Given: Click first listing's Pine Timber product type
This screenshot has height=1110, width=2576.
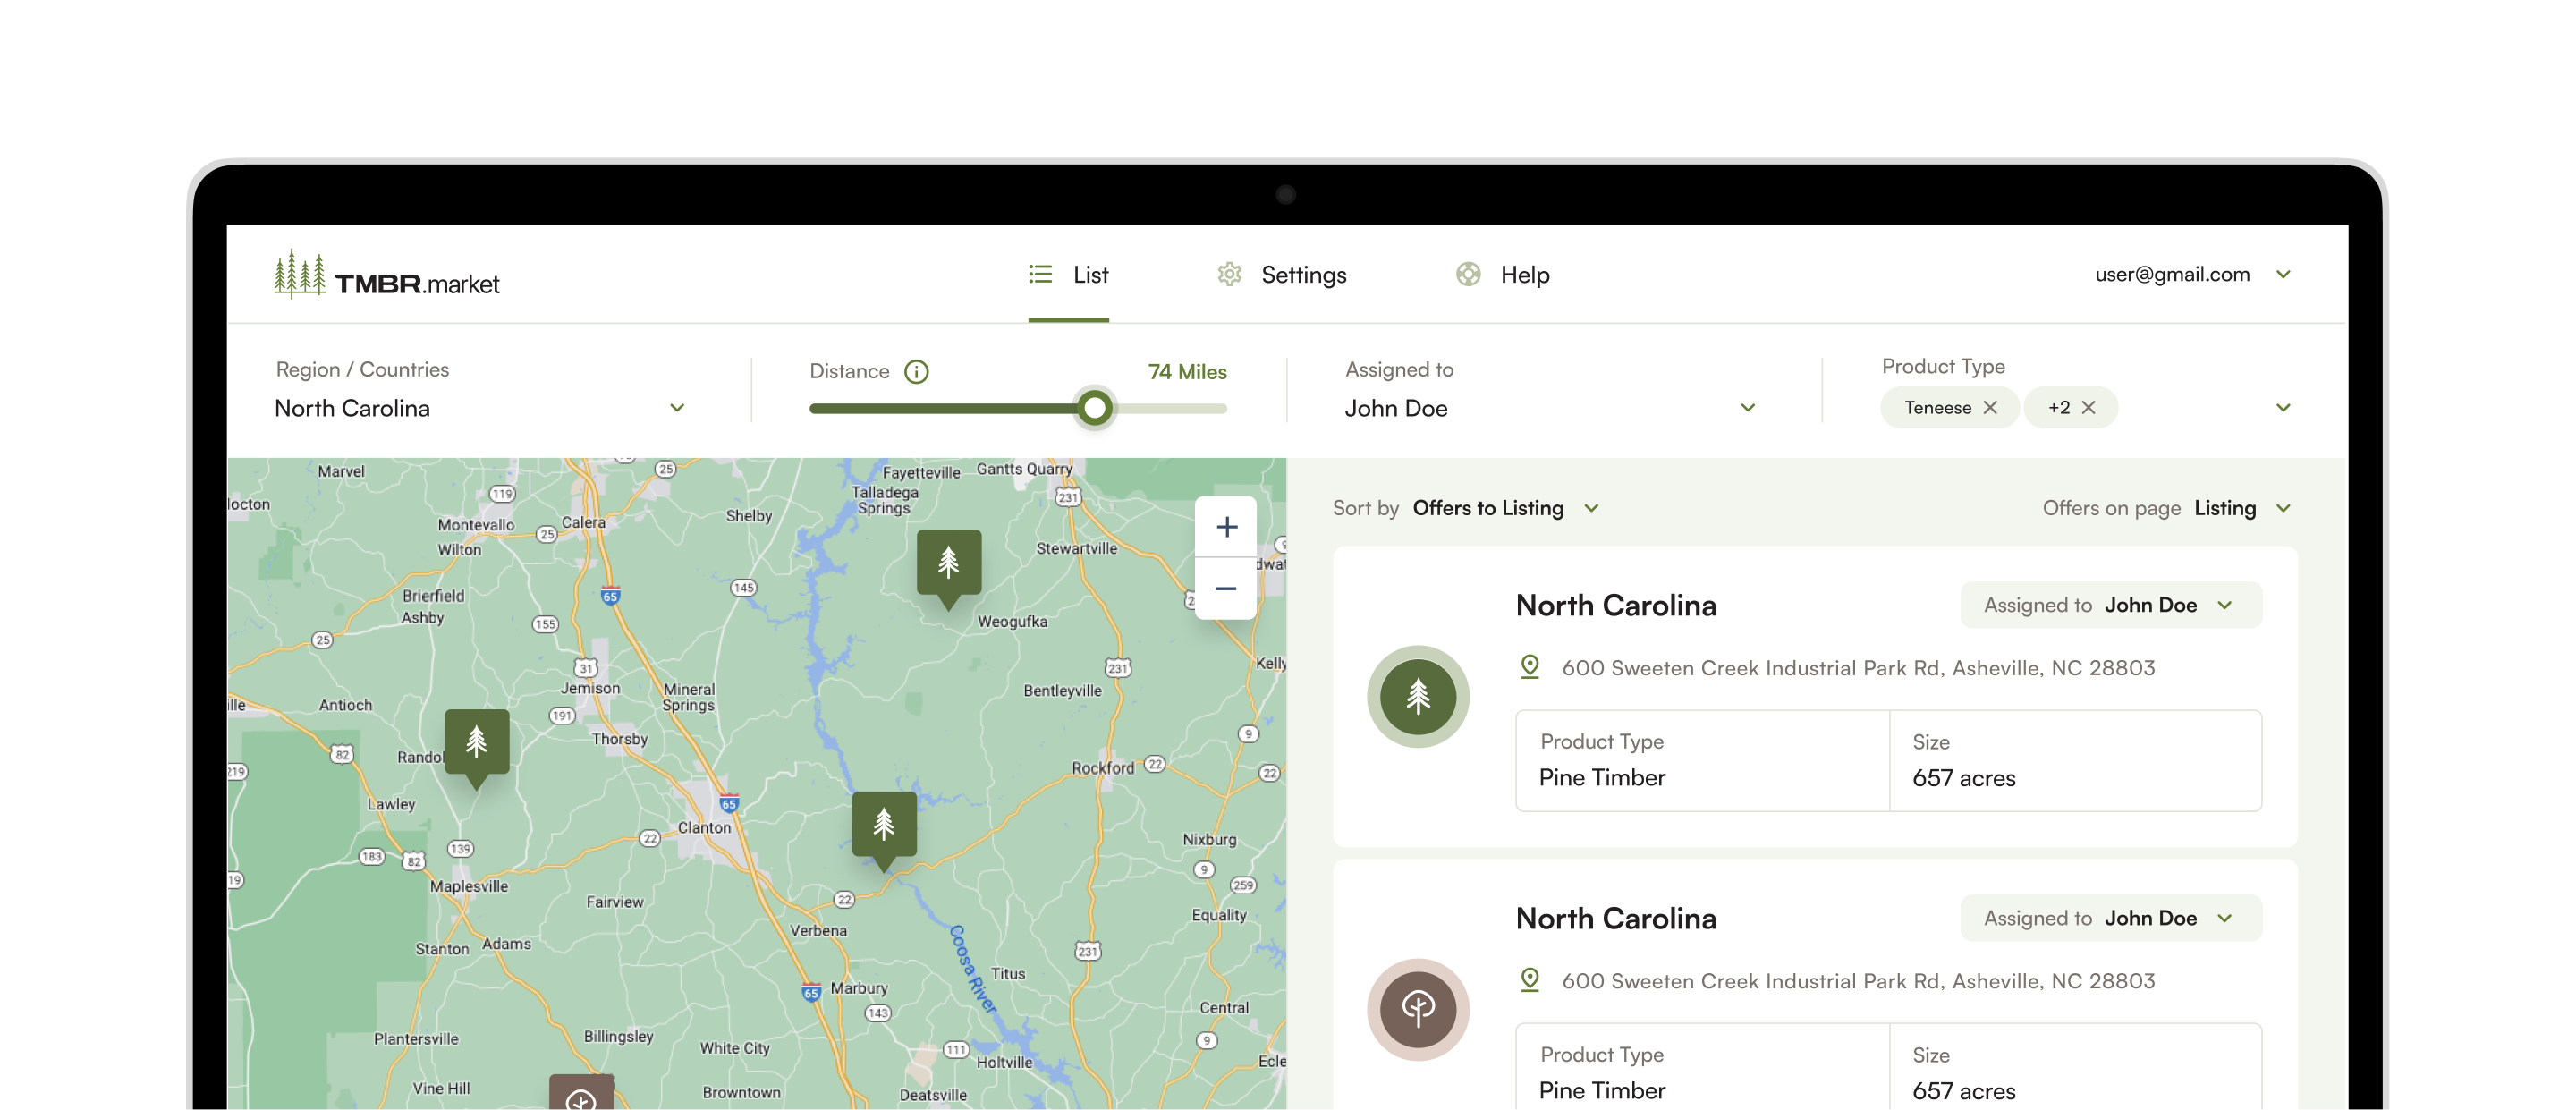Looking at the screenshot, I should pos(1602,777).
